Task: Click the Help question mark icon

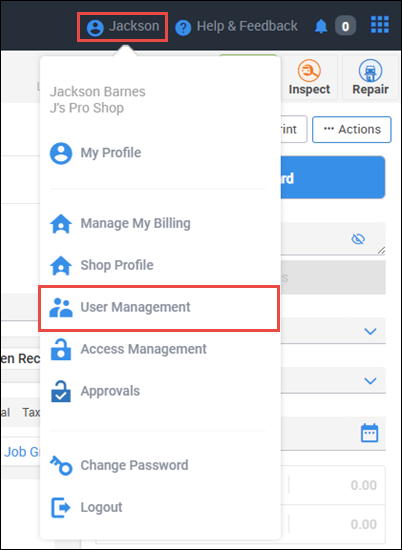Action: pos(183,28)
